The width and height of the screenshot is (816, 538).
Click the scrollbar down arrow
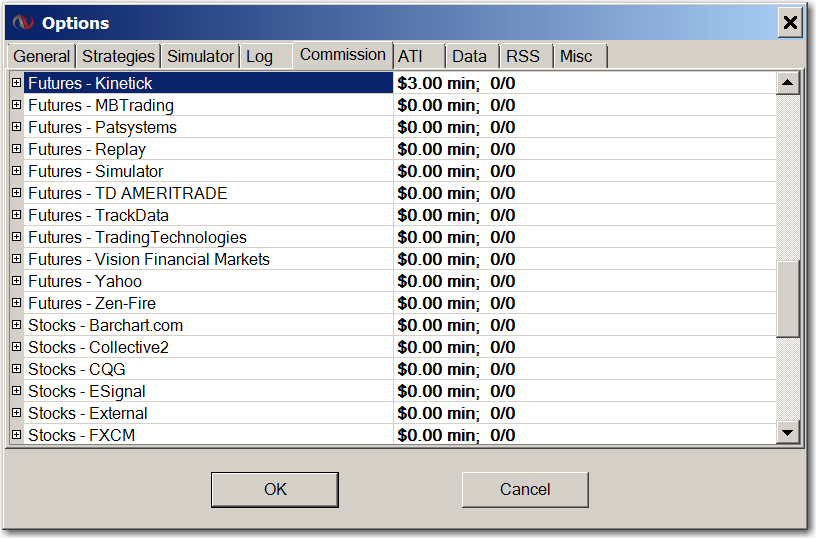(x=787, y=432)
